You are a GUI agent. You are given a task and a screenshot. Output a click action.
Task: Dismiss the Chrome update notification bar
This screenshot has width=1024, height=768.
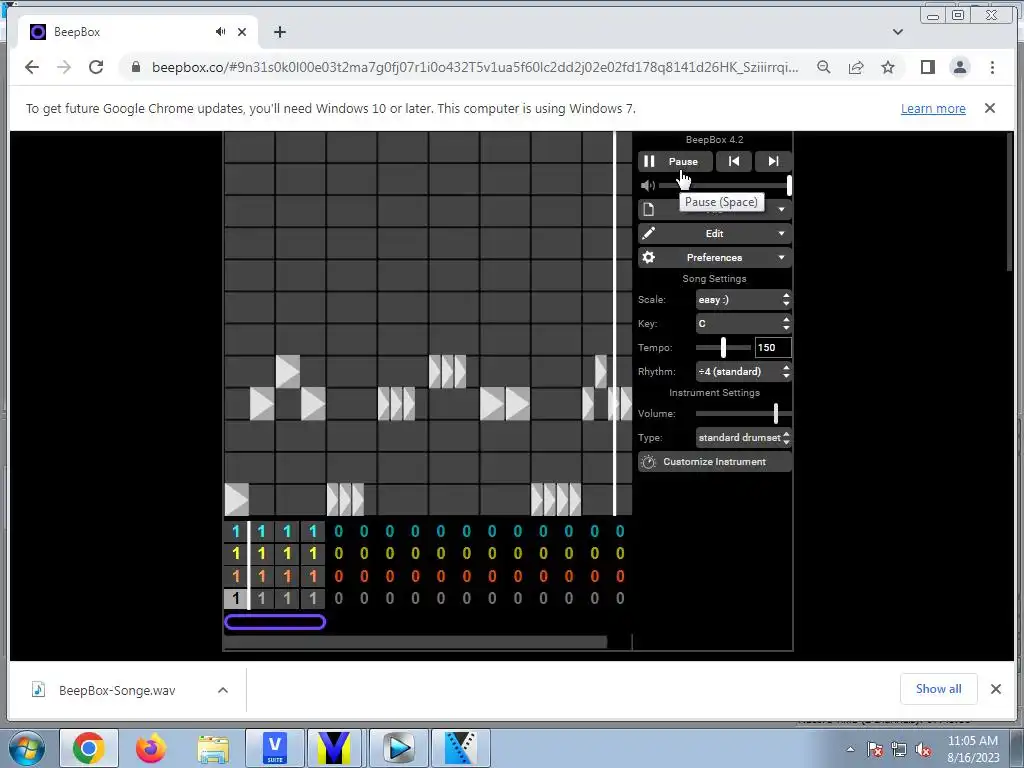990,108
